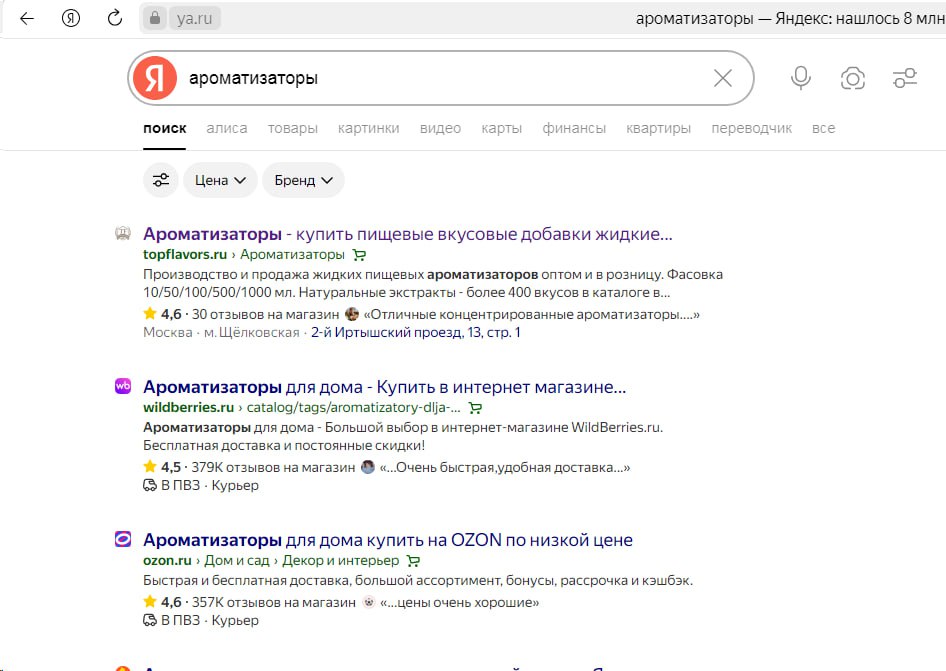Screen dimensions: 946x671
Task: Click the red Yandex logo in search bar
Action: coord(153,78)
